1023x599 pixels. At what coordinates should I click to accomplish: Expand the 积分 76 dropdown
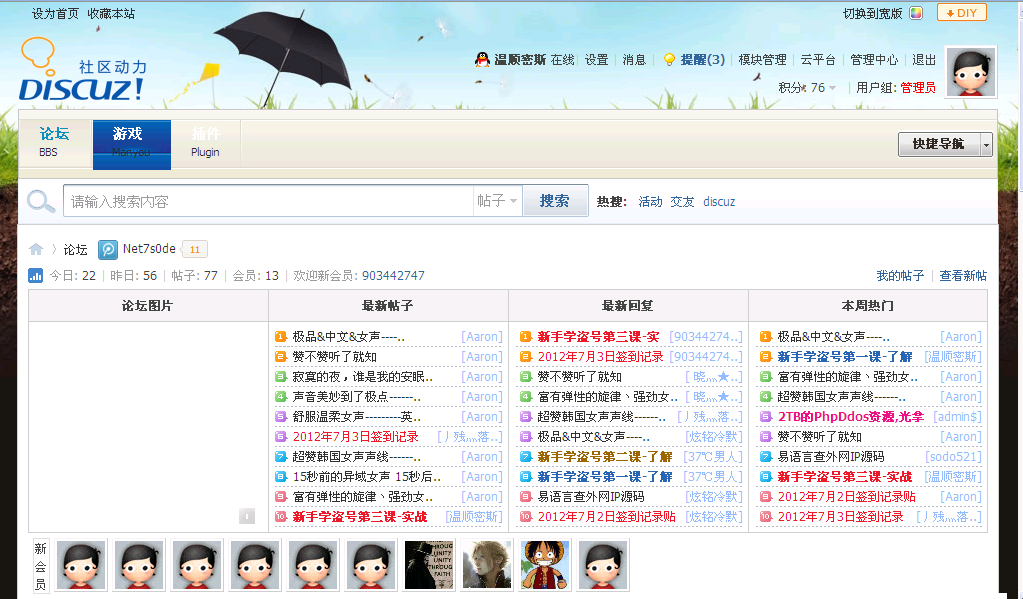click(806, 87)
